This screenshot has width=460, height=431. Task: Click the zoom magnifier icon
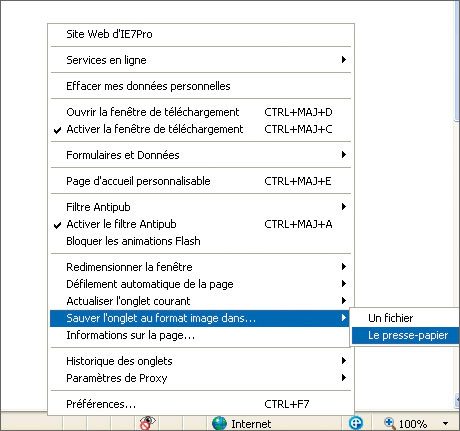point(390,423)
